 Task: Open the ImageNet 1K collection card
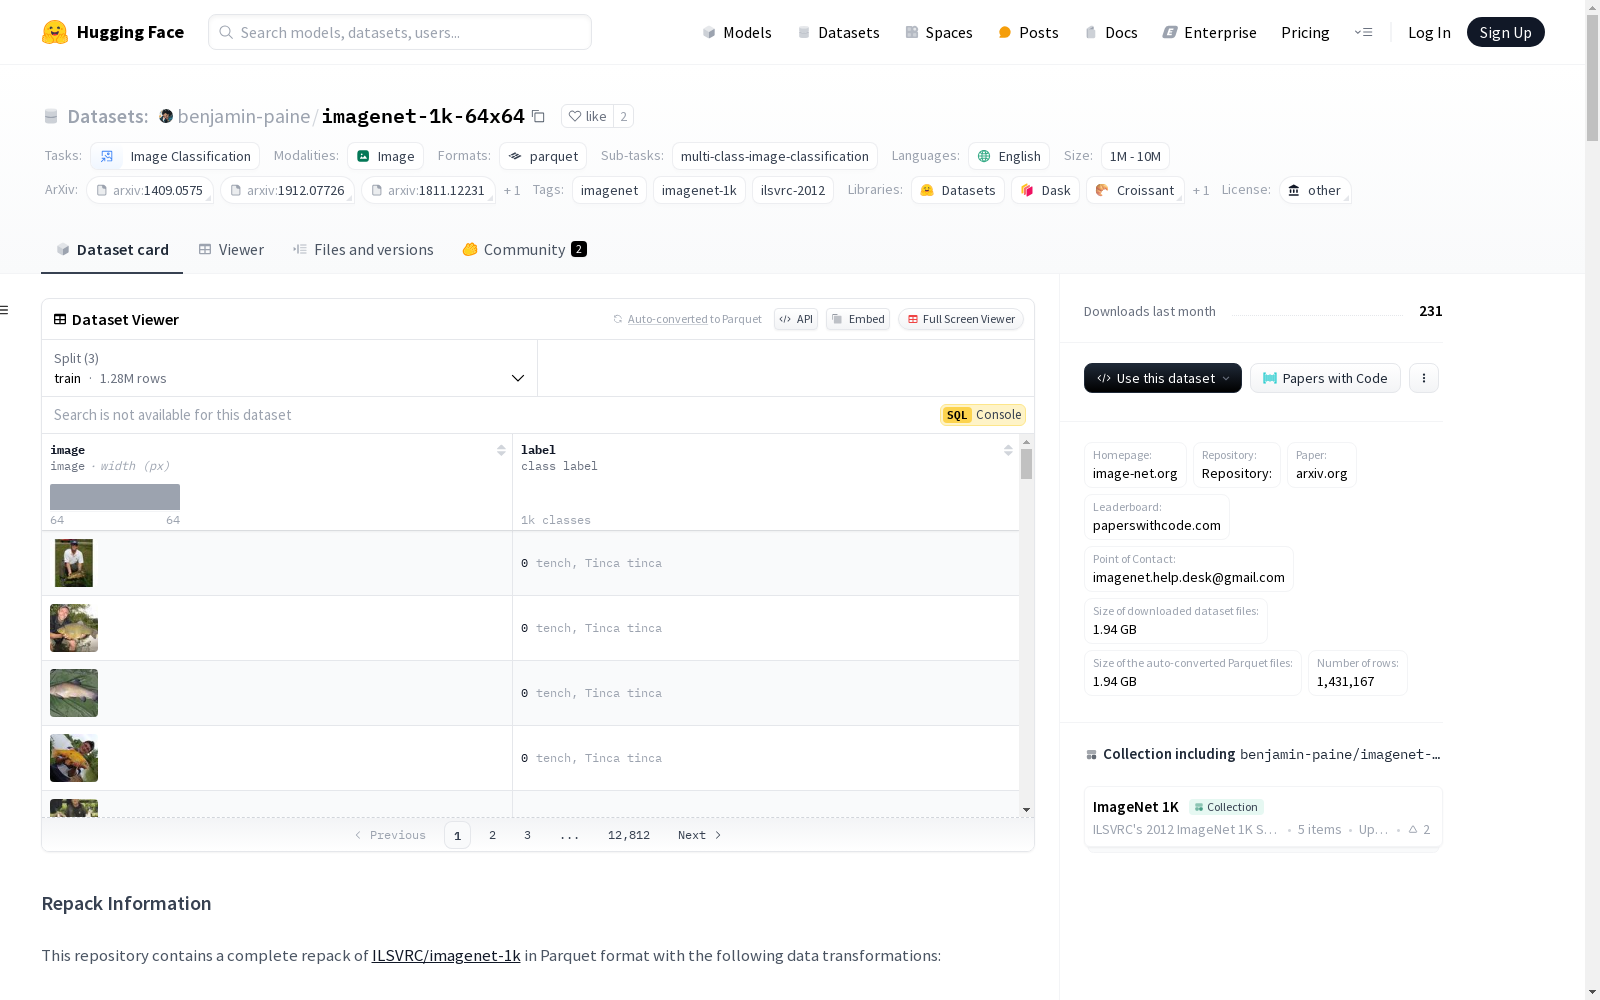click(1263, 818)
